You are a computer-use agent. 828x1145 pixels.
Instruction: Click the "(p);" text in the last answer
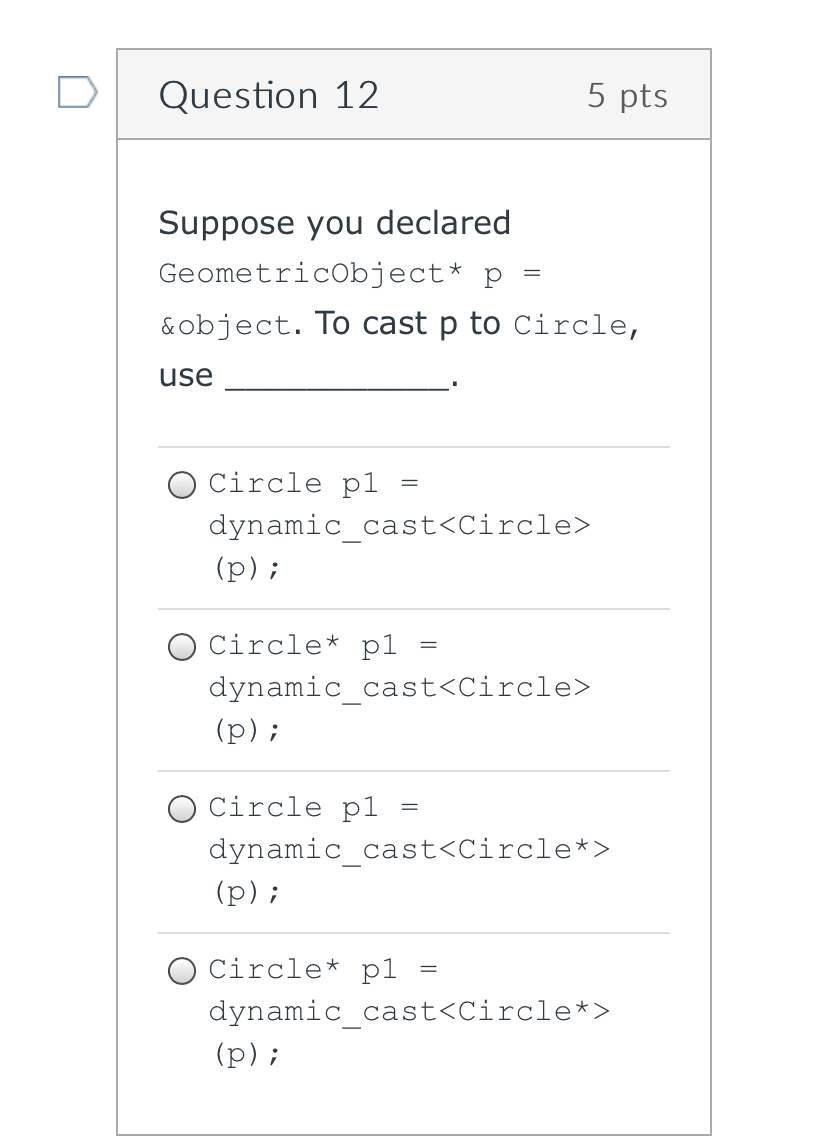(246, 1054)
